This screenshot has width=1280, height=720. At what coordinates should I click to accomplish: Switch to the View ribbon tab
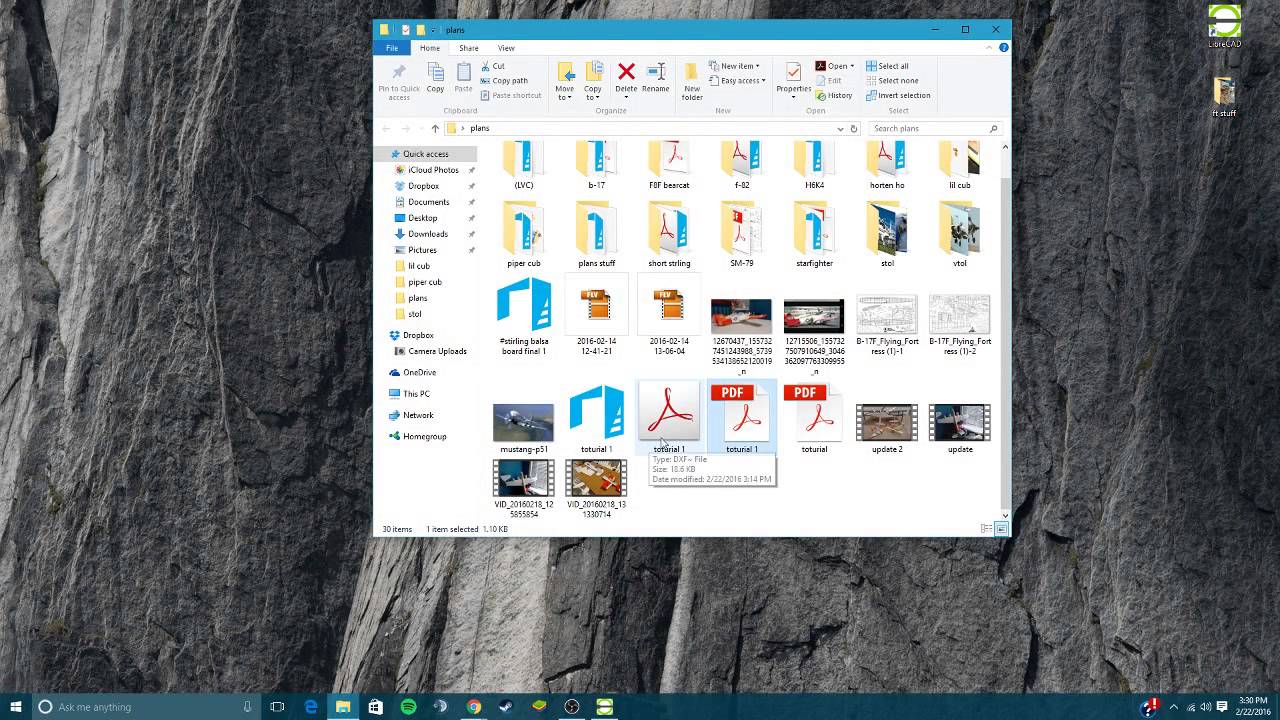pos(506,48)
